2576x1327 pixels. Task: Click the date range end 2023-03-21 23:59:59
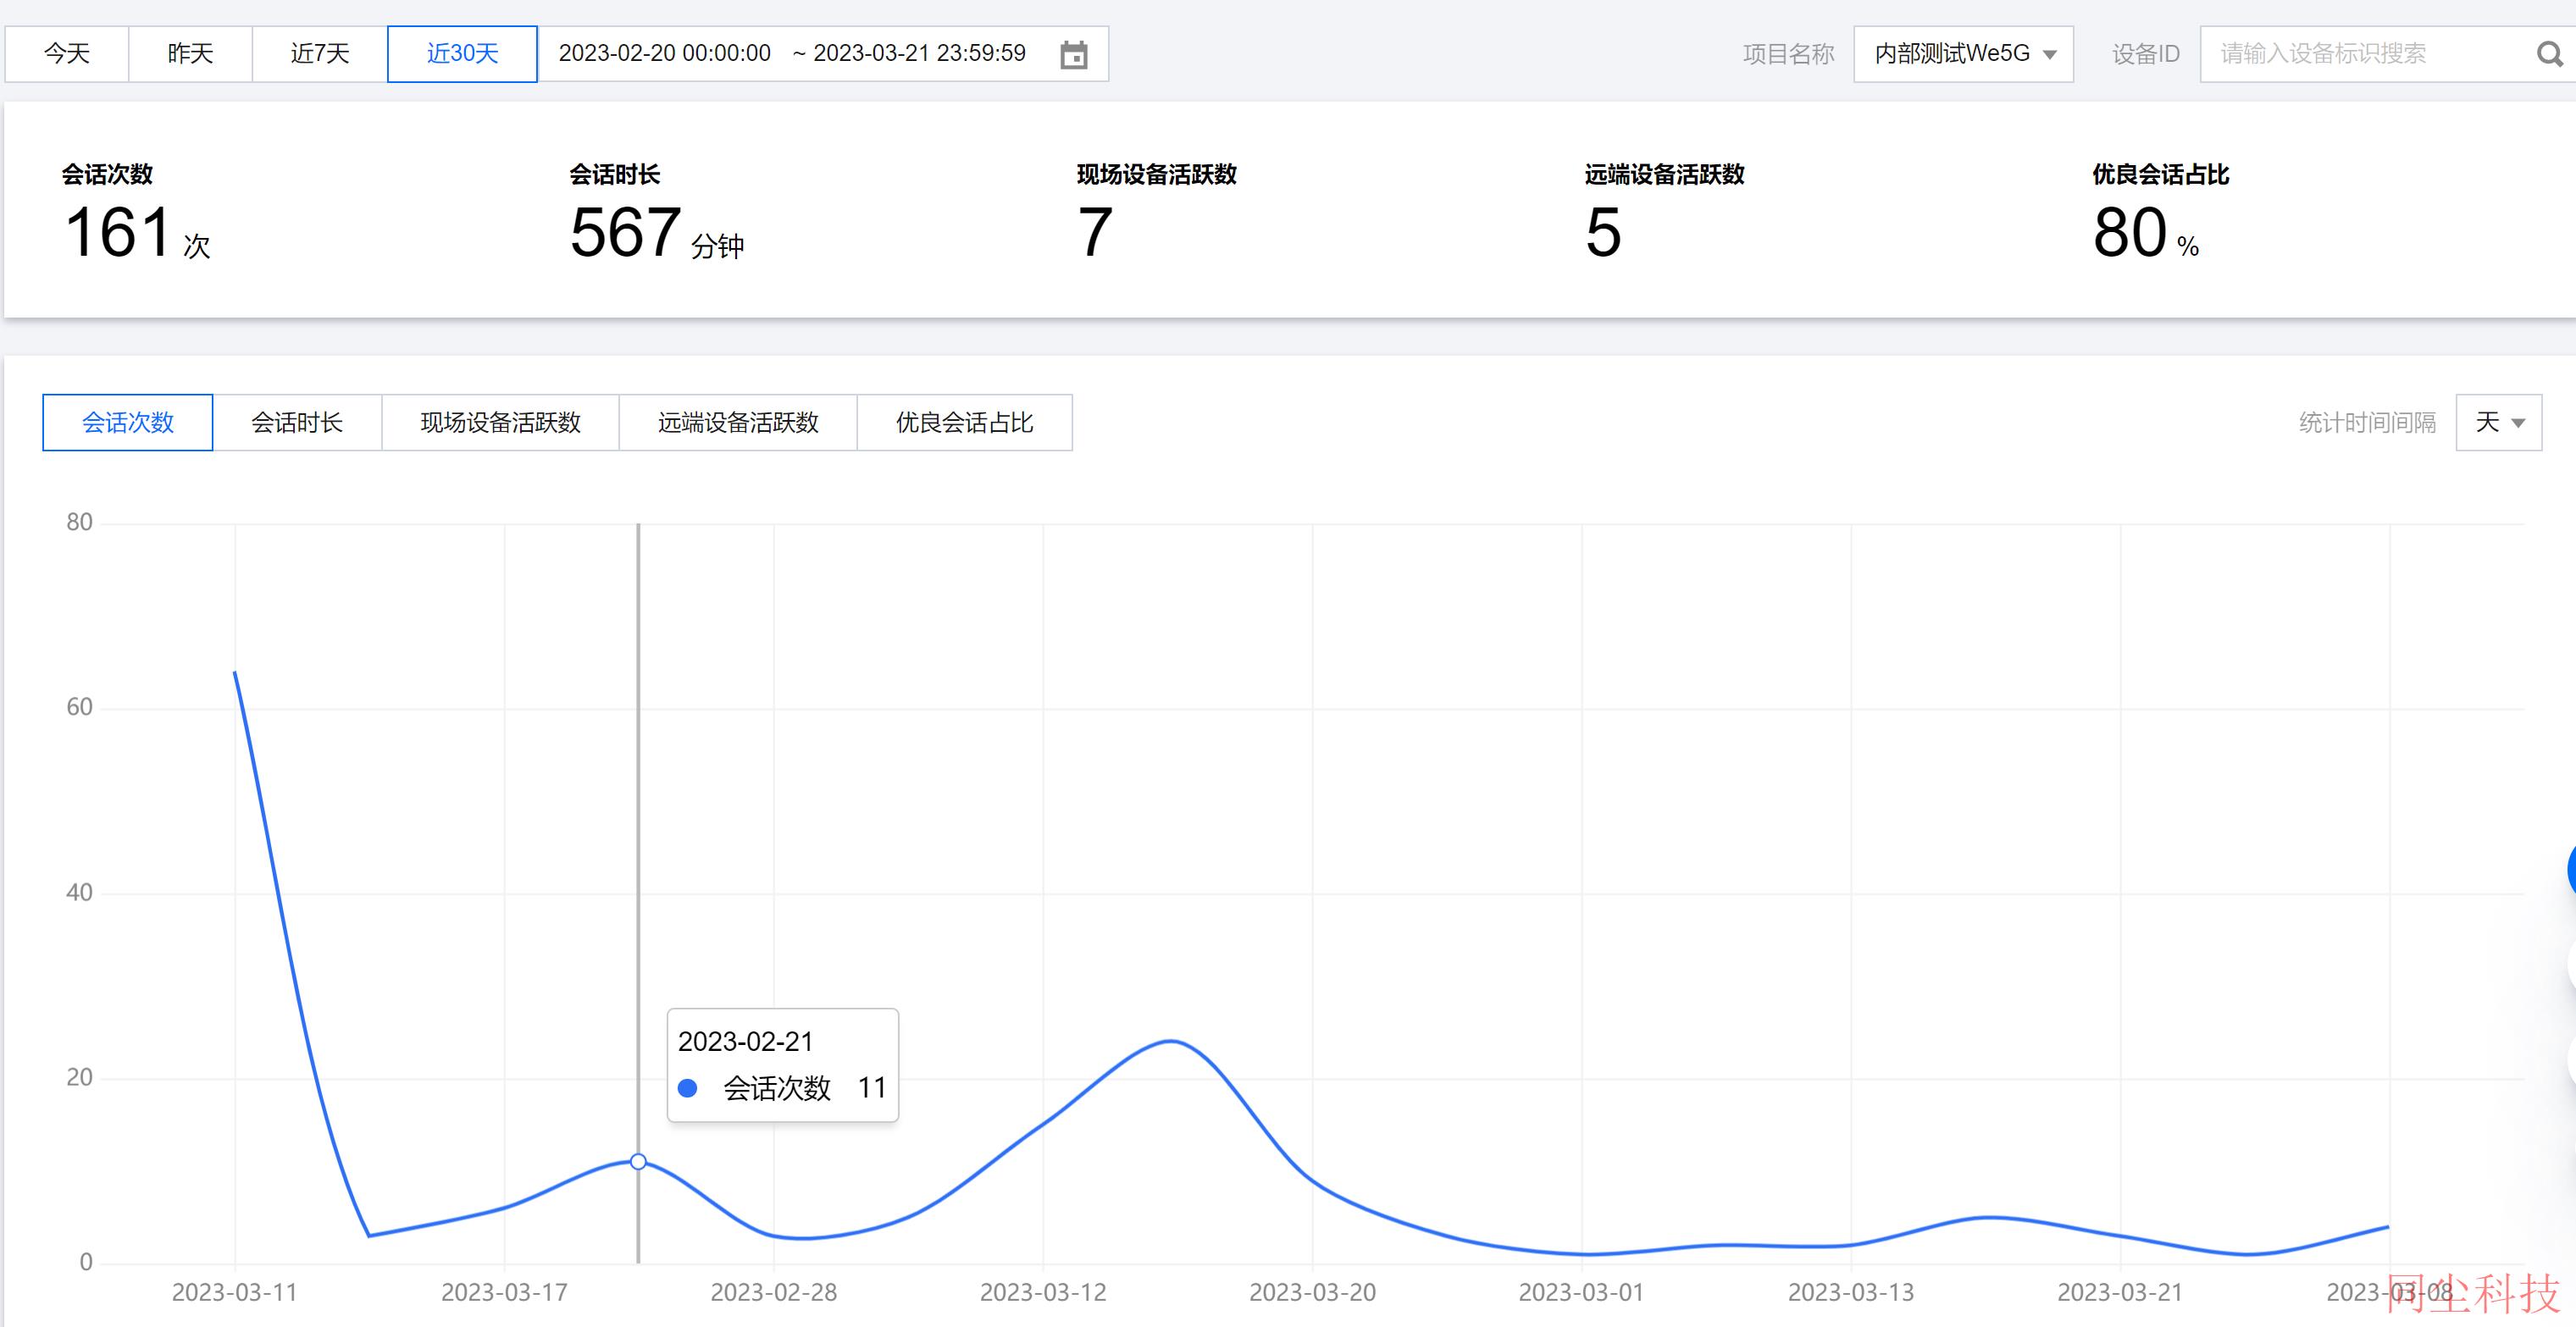[919, 53]
